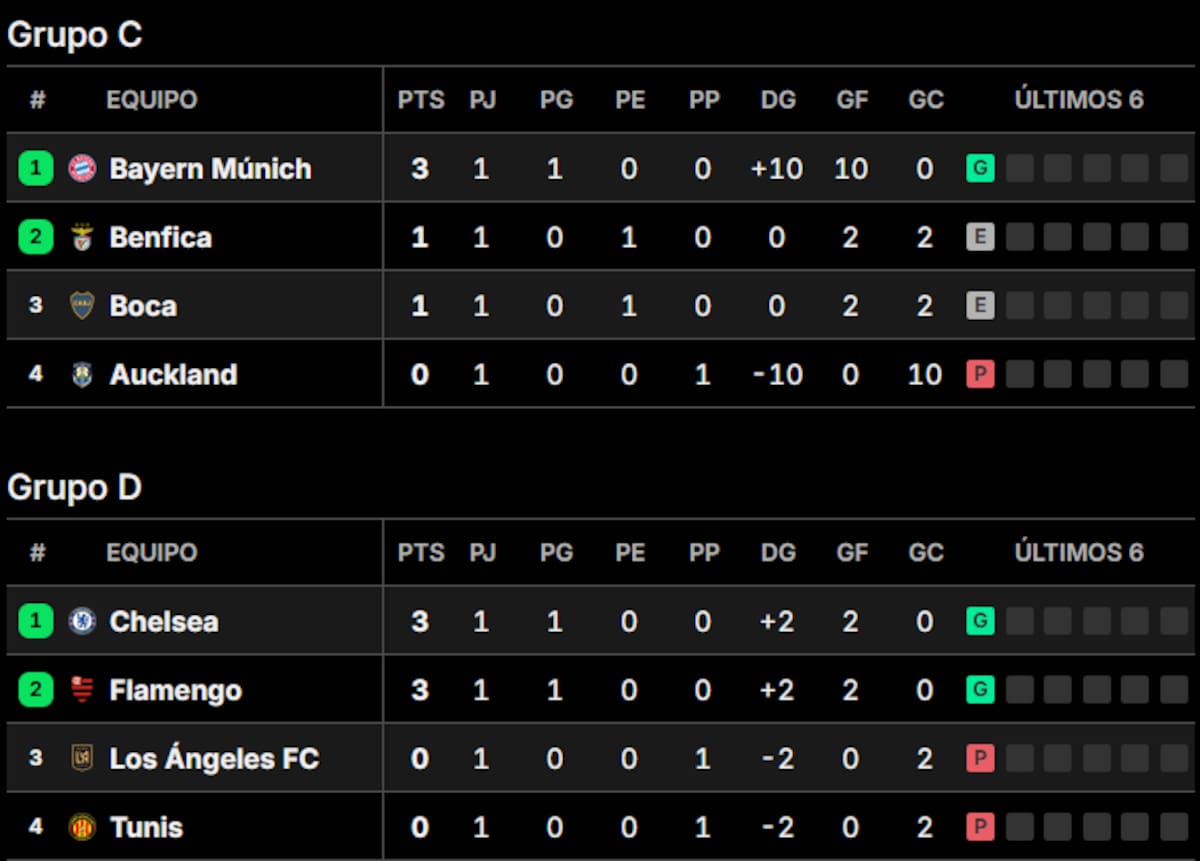Click Chelsea's green position 1 badge
This screenshot has width=1200, height=861.
tap(36, 621)
